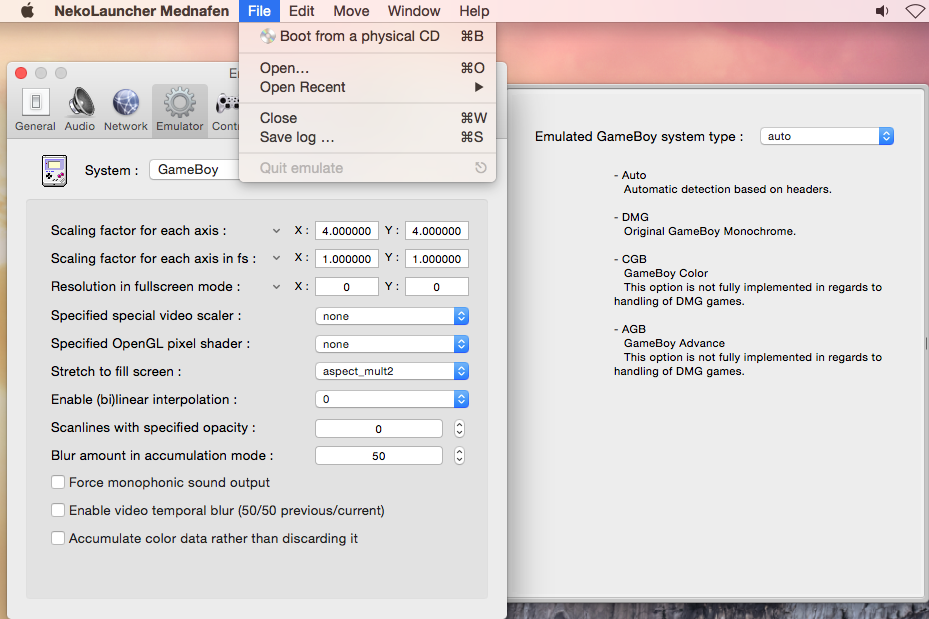Click the Scaling factor X field
This screenshot has height=619, width=929.
tap(347, 230)
